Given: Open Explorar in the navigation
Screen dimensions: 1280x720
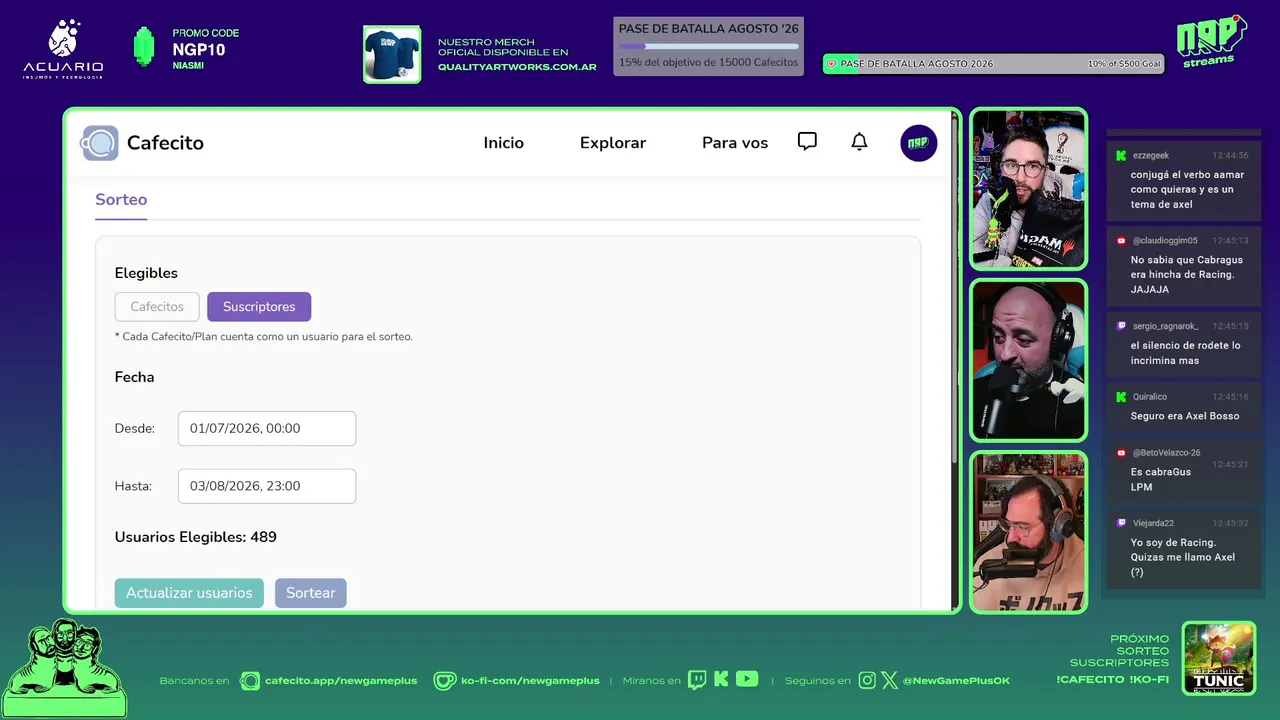Looking at the screenshot, I should point(613,143).
